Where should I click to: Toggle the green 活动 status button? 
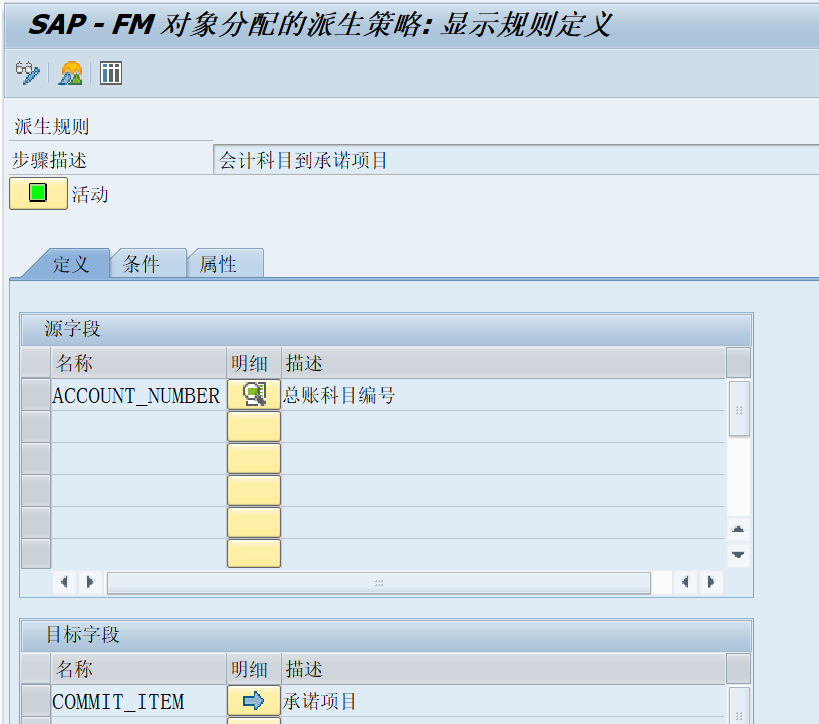[38, 193]
